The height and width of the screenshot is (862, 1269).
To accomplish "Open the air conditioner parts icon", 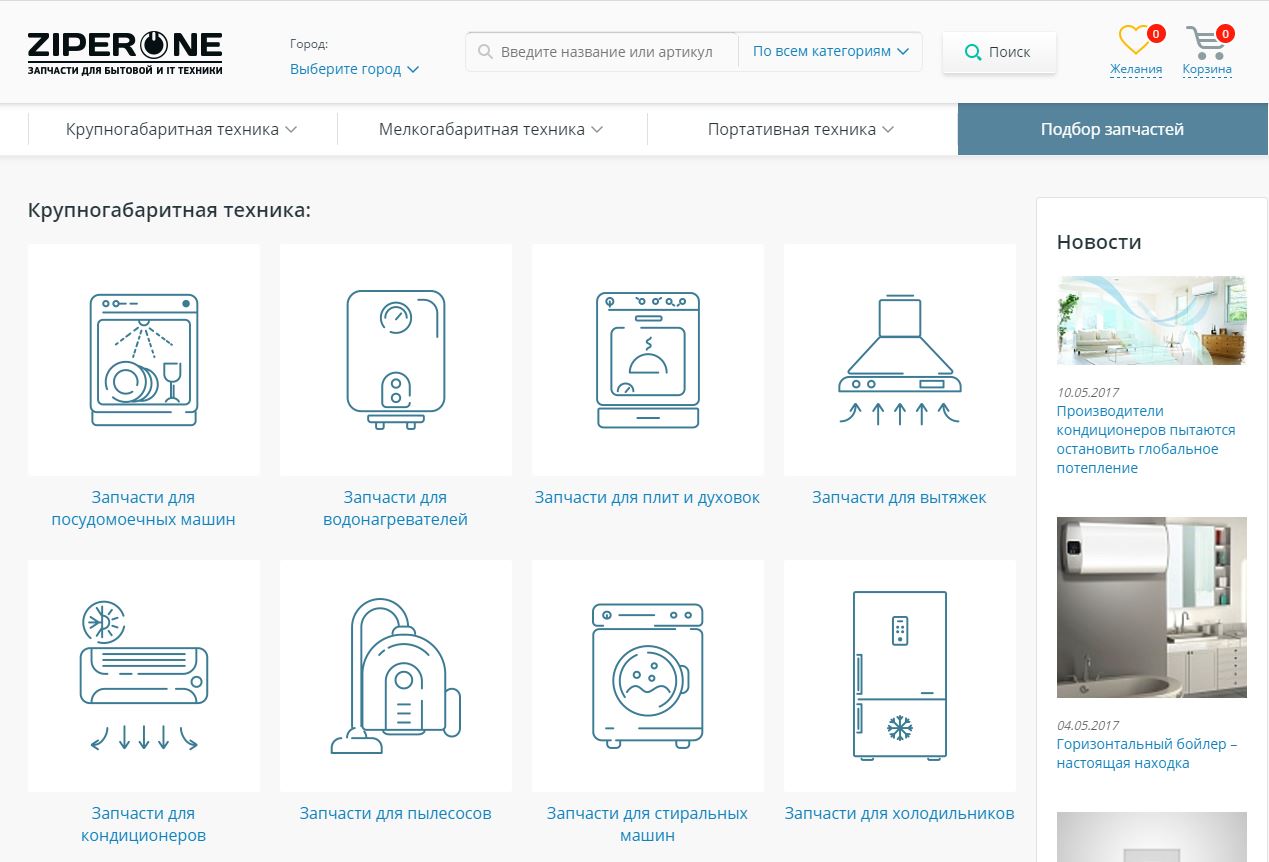I will [143, 676].
